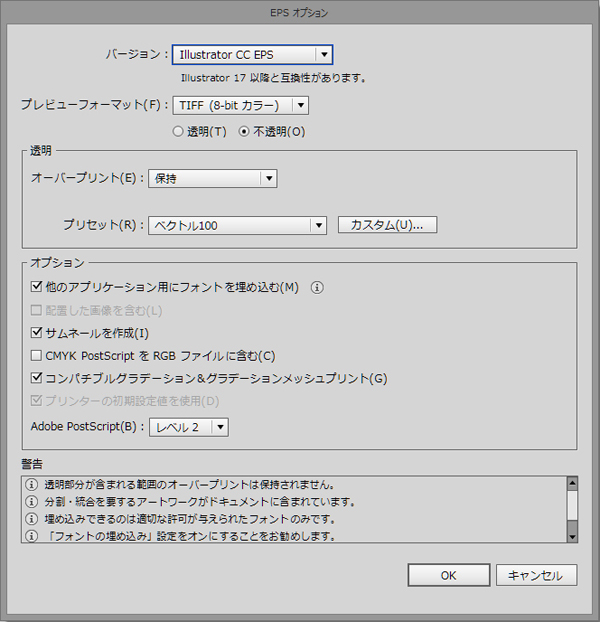Image resolution: width=600 pixels, height=622 pixels.
Task: Click the text Illustrator 17 以降と互換性があります。
Action: point(274,78)
